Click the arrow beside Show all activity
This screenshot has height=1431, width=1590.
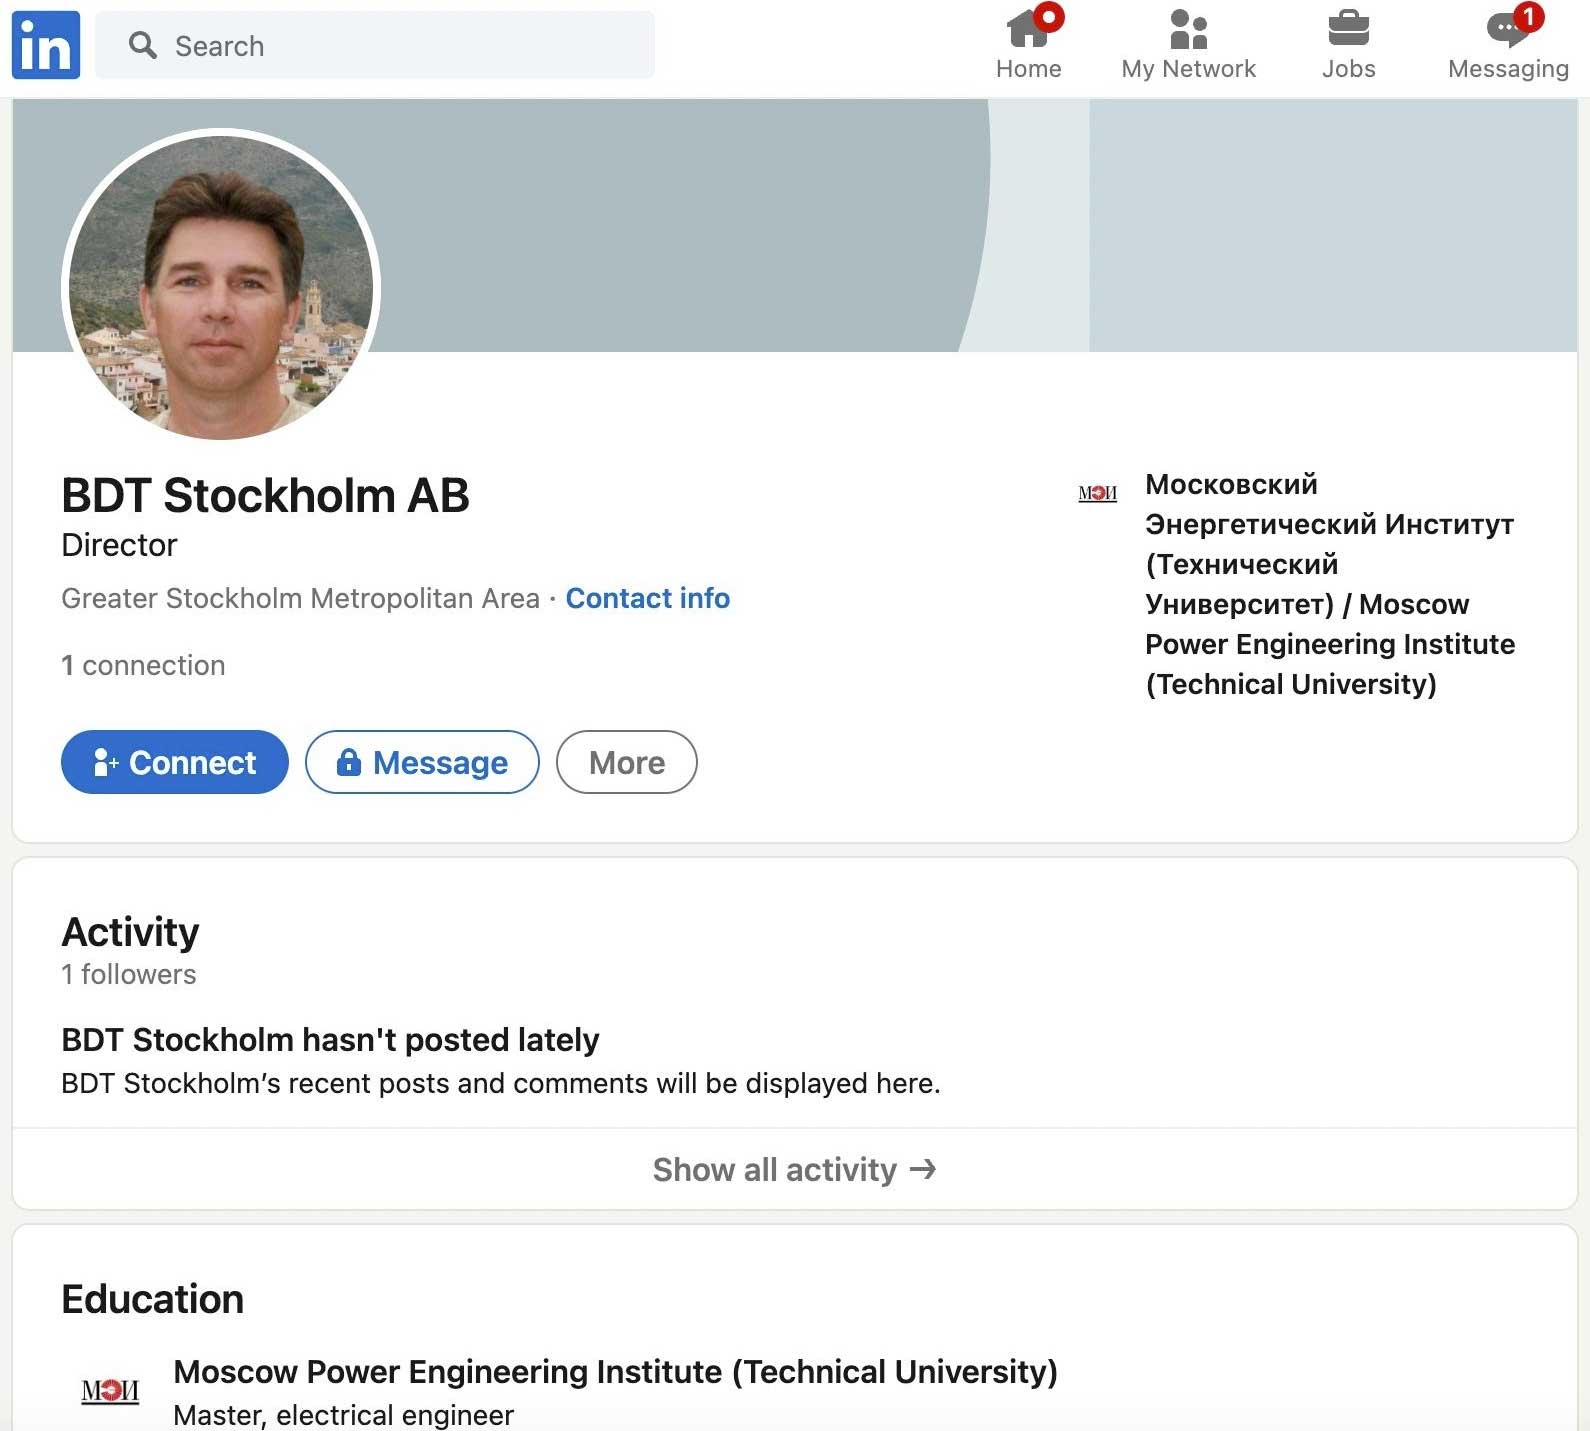tap(923, 1168)
